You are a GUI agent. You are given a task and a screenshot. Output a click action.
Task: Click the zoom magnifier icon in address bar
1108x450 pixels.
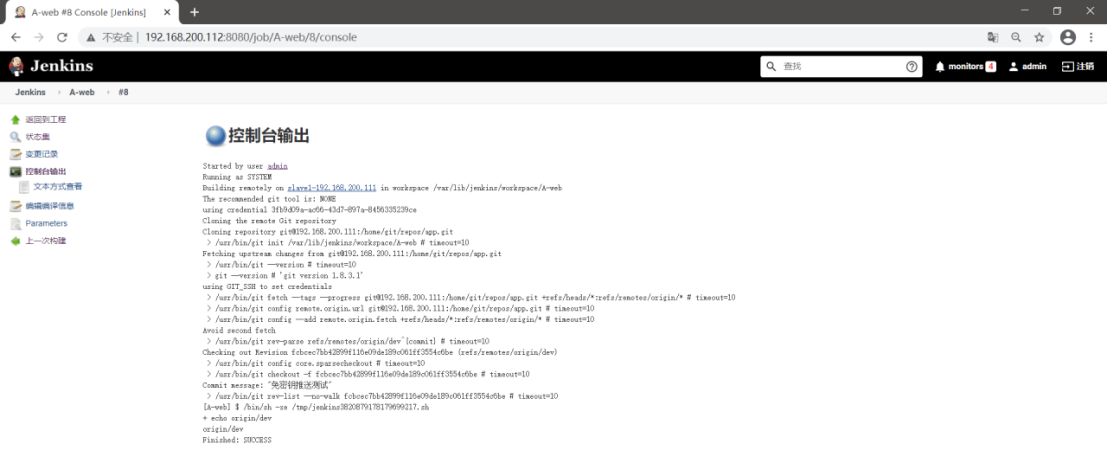tap(1015, 37)
